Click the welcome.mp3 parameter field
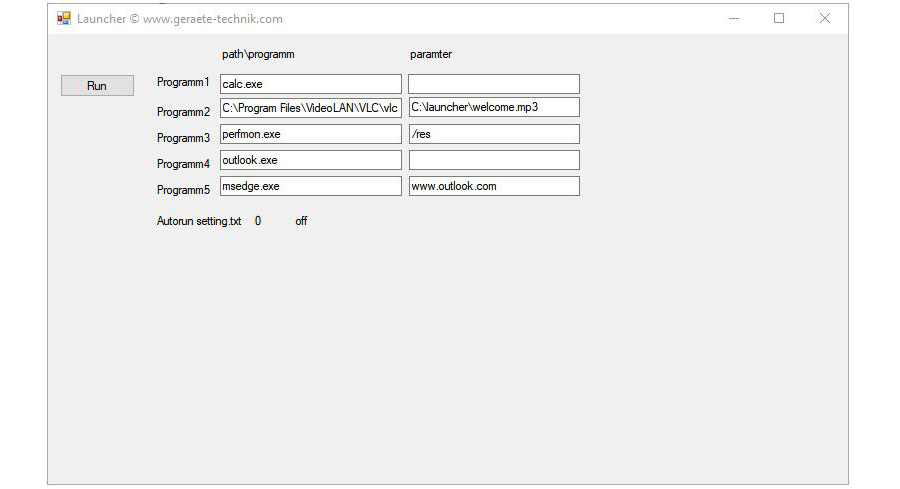The image size is (900, 489). pos(493,107)
